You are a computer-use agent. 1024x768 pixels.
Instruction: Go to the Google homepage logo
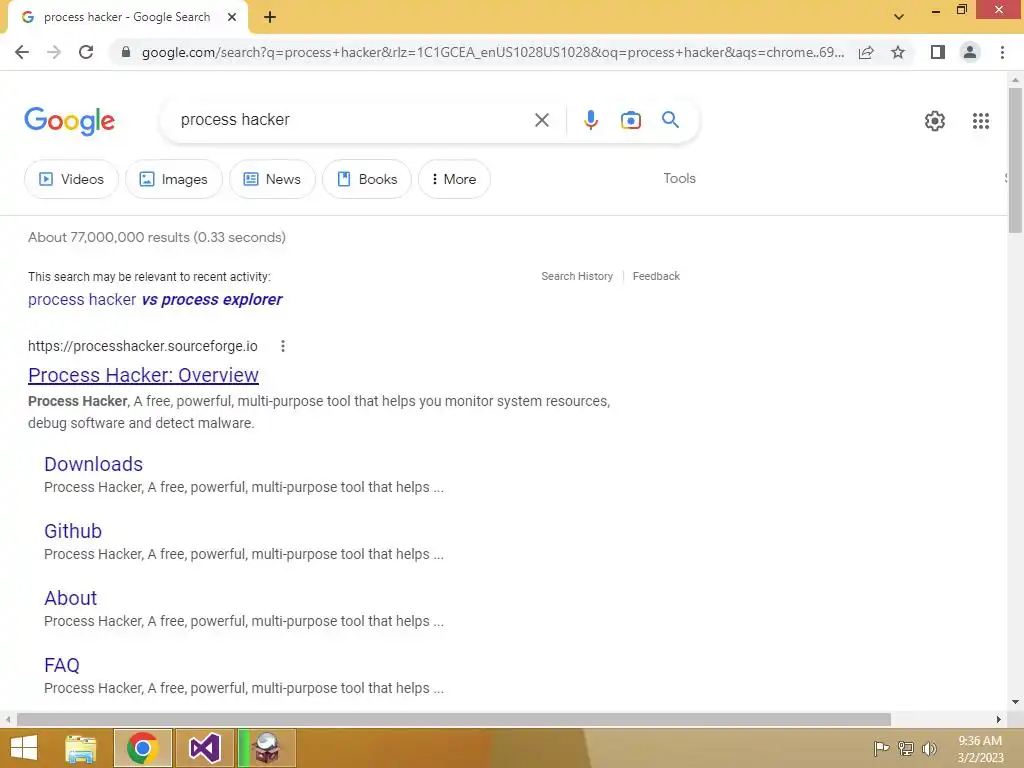click(x=69, y=121)
